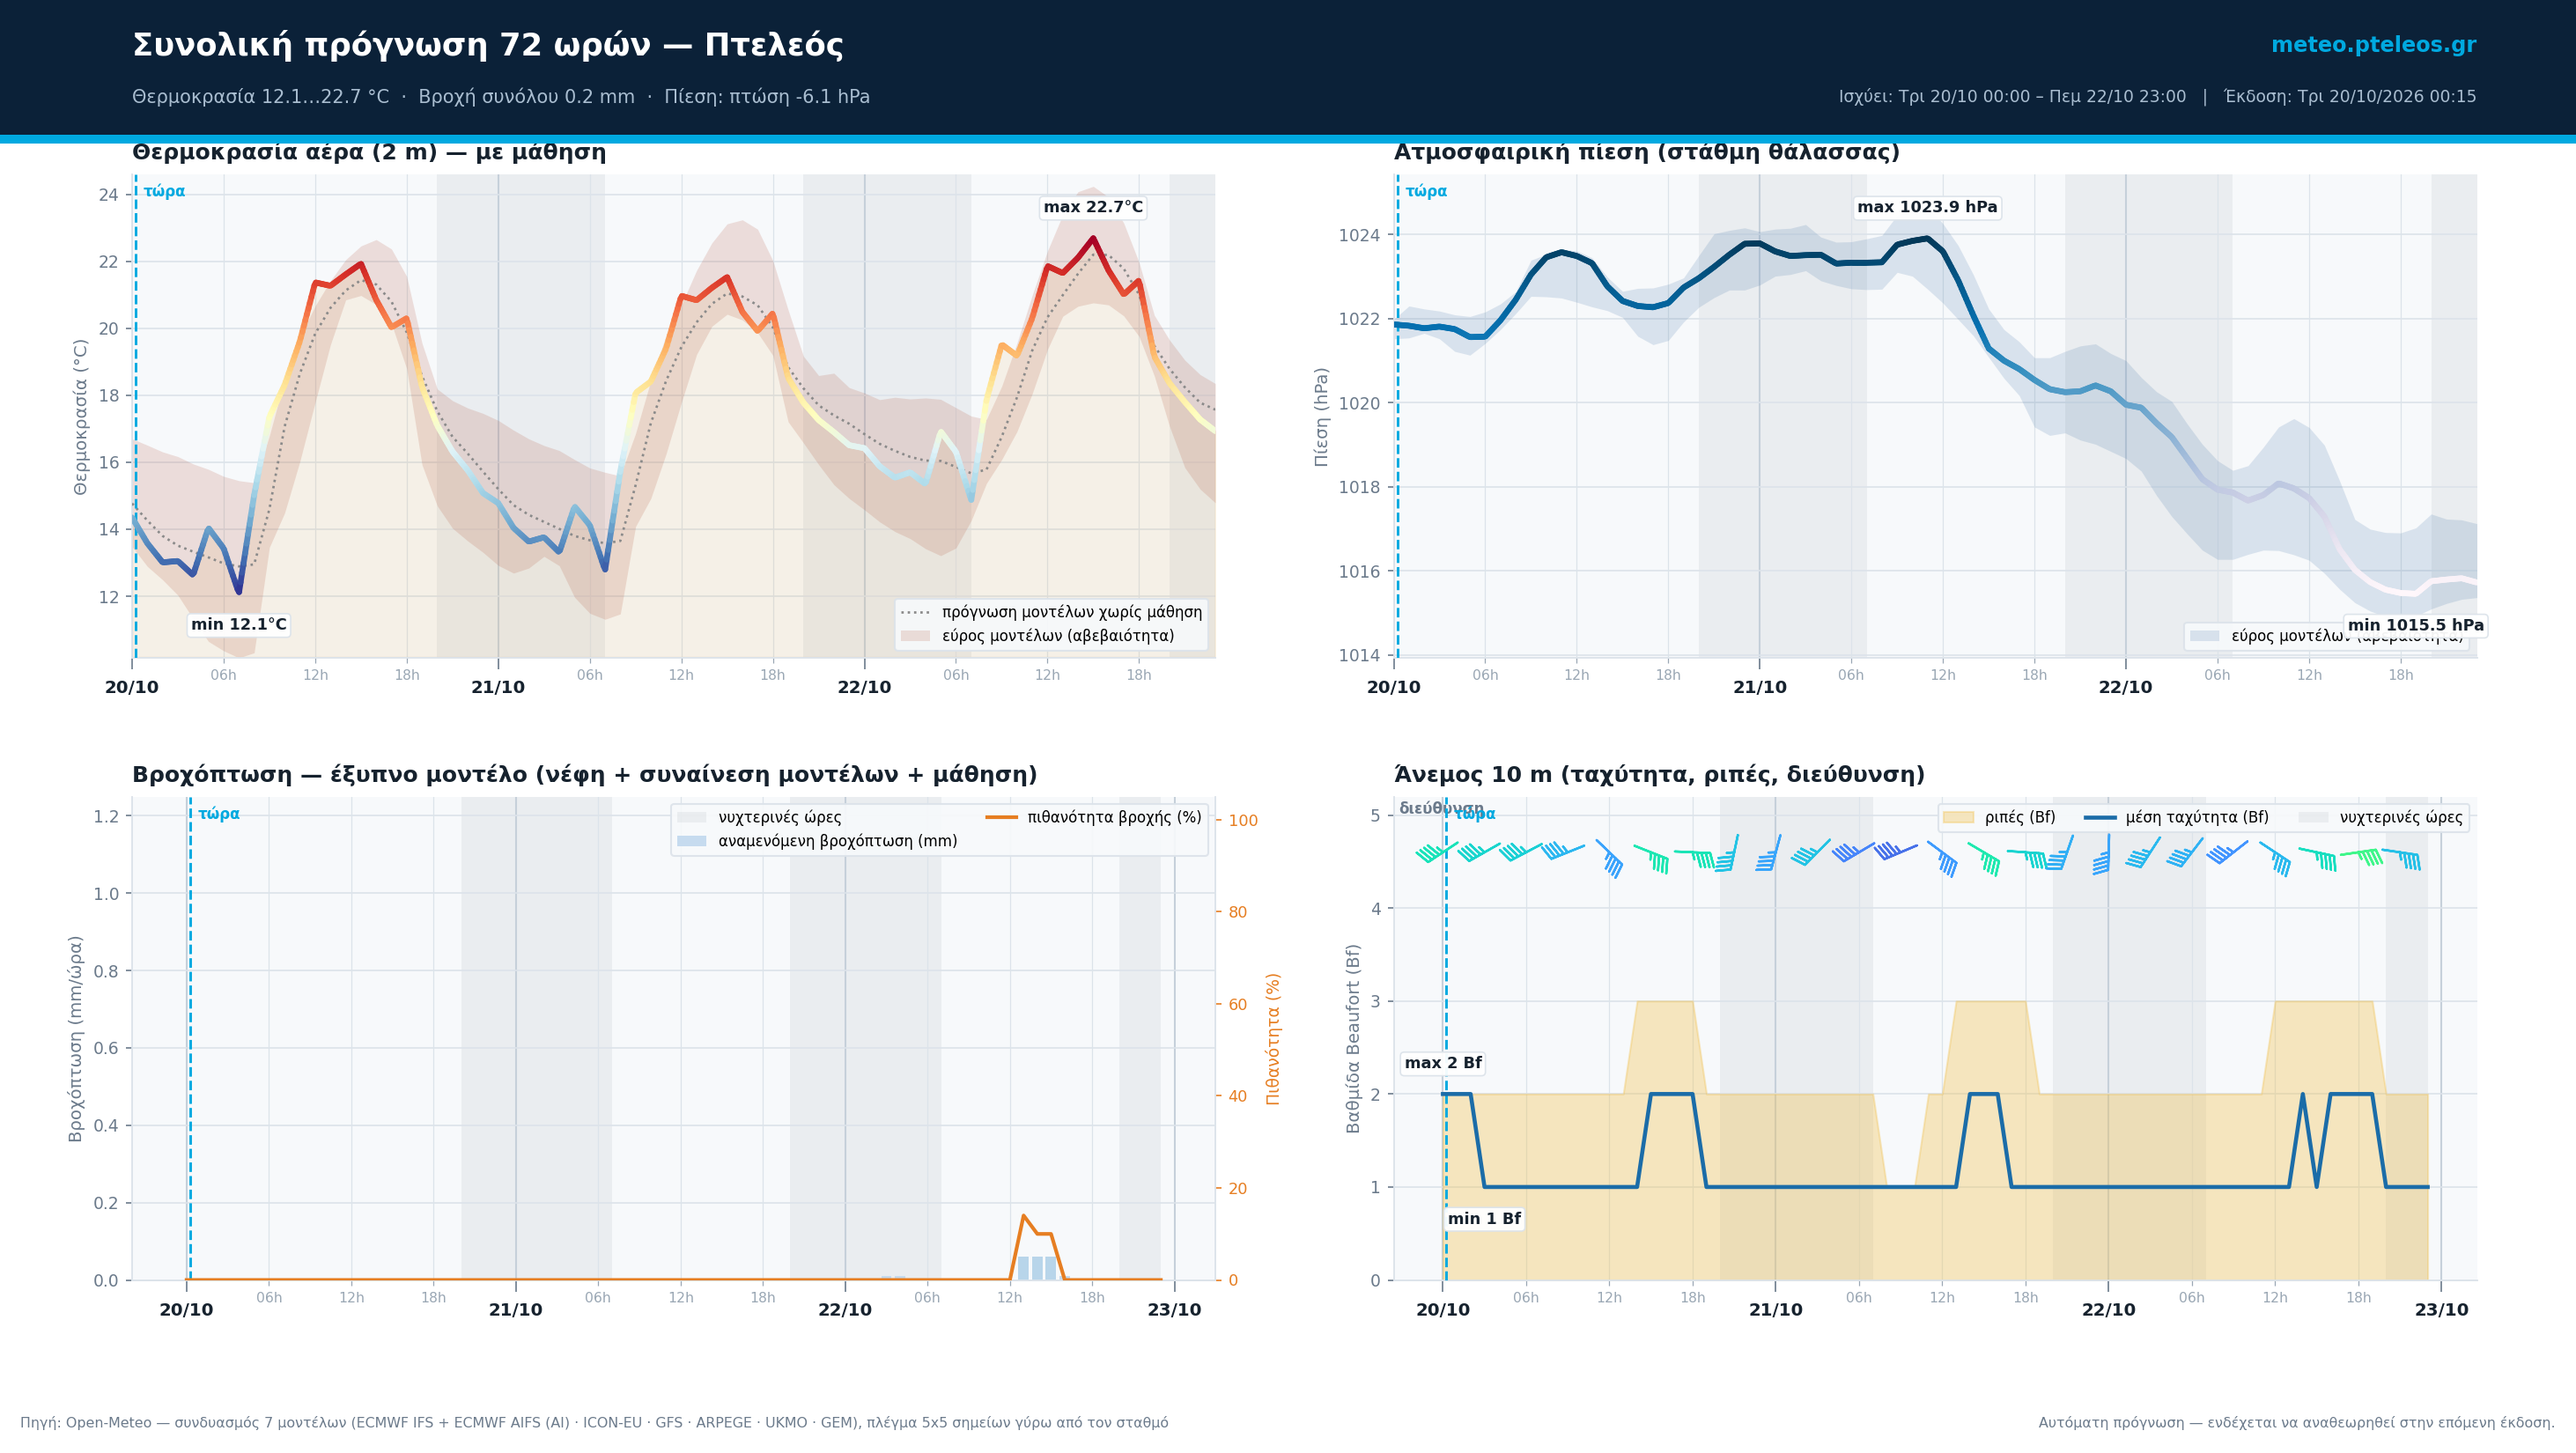Click the pink uncertainty swatch in temperature legend
This screenshot has width=2576, height=1453.
(x=915, y=636)
